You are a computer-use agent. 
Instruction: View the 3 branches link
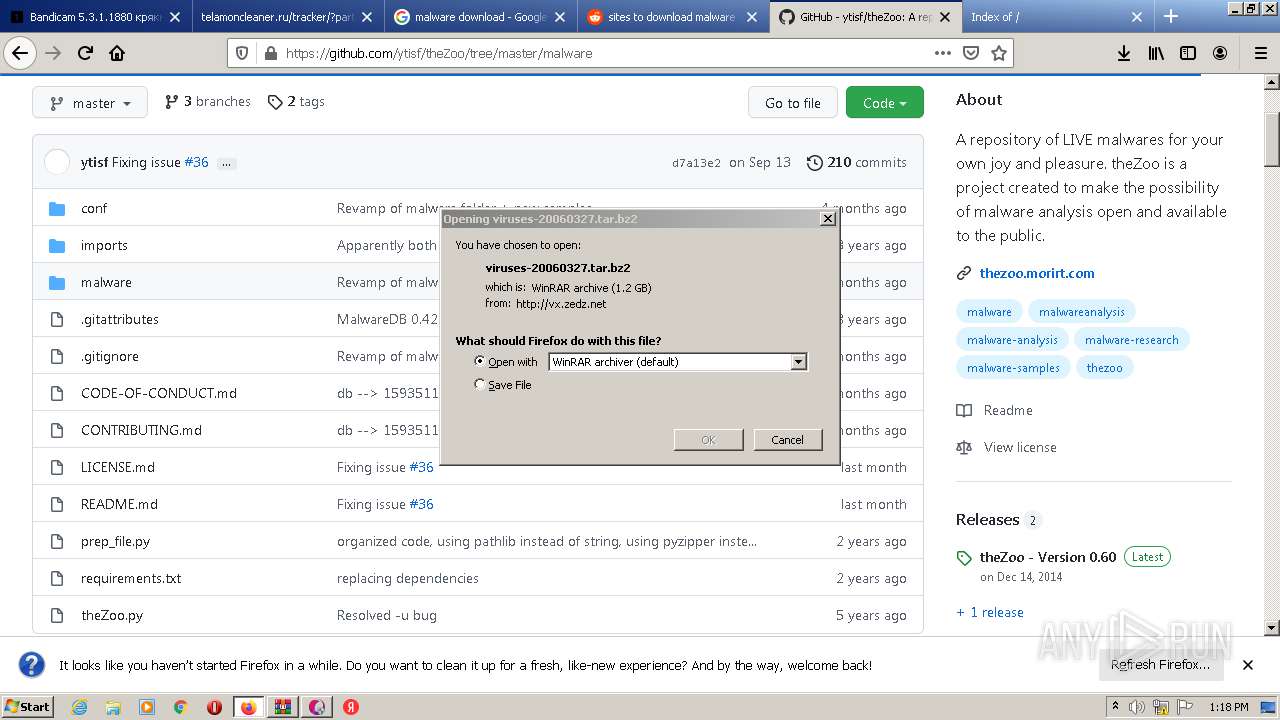click(x=208, y=102)
